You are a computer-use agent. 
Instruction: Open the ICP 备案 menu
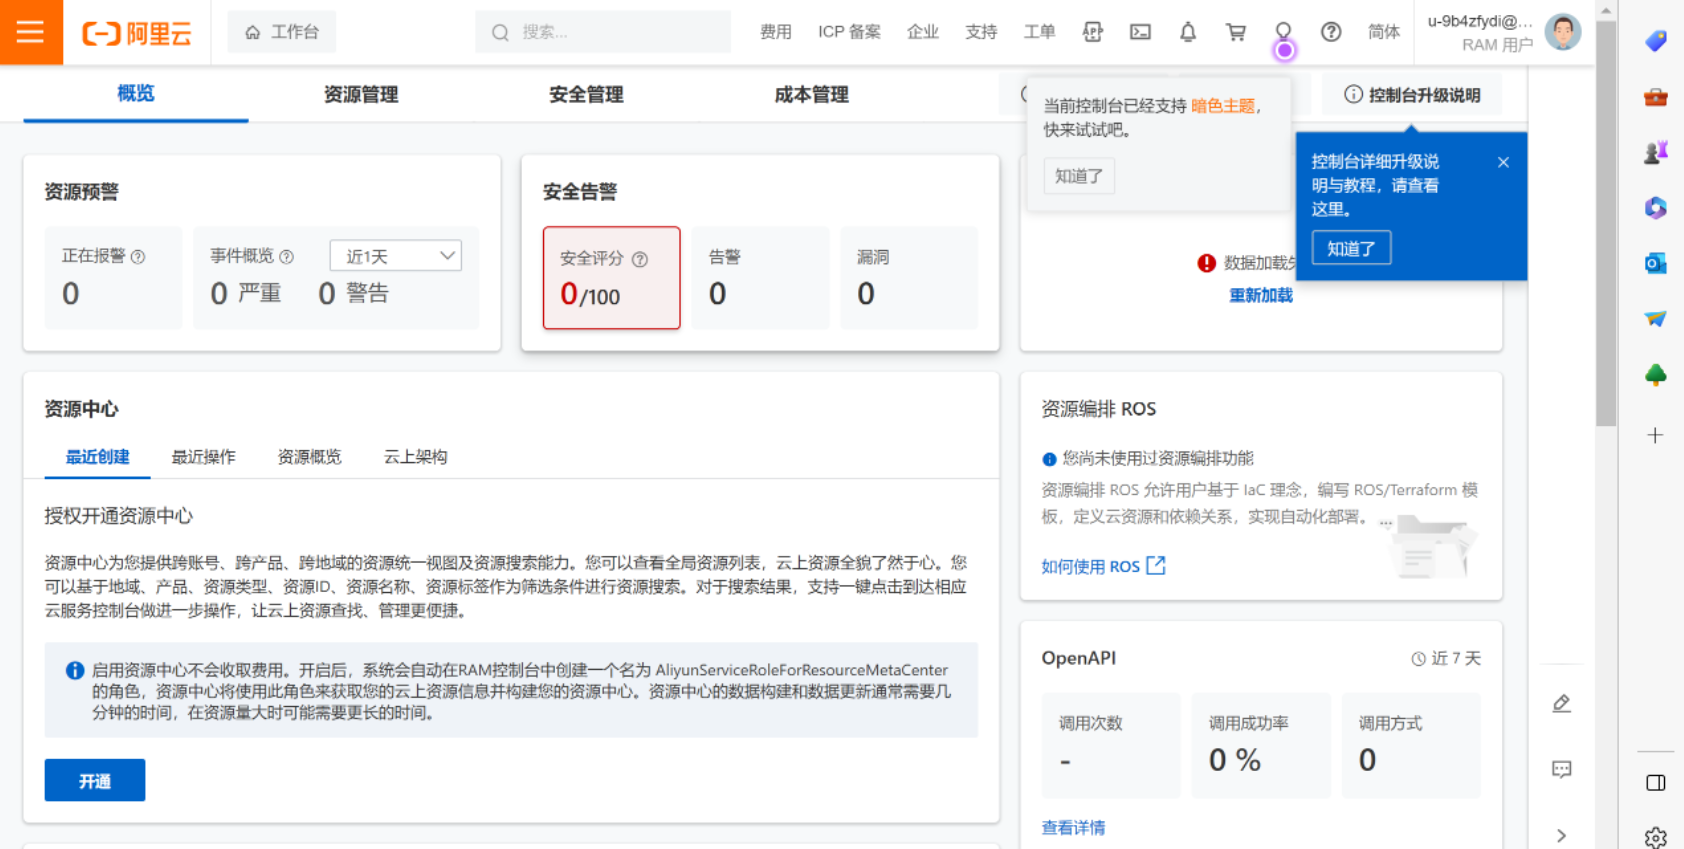coord(849,32)
